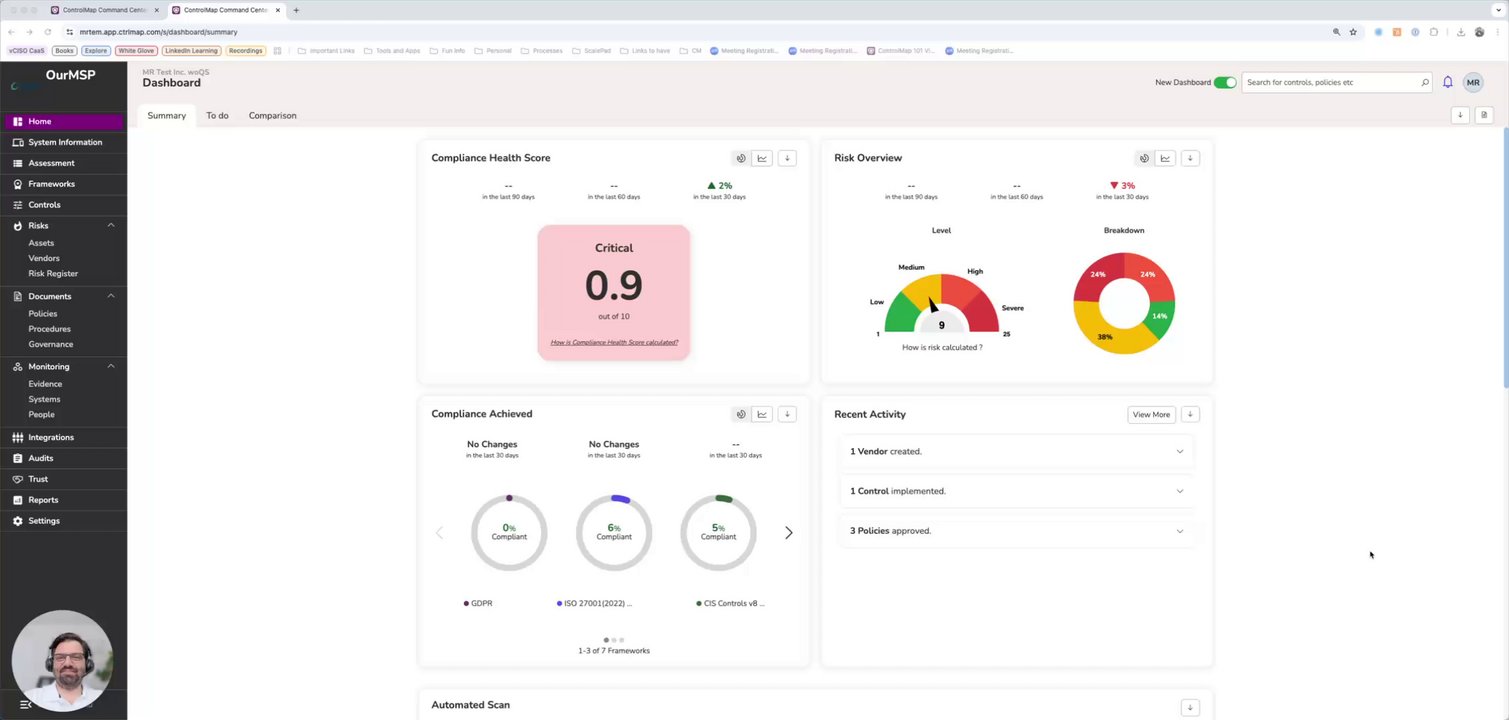Image resolution: width=1509 pixels, height=720 pixels.
Task: Open People under Monitoring
Action: click(x=41, y=414)
